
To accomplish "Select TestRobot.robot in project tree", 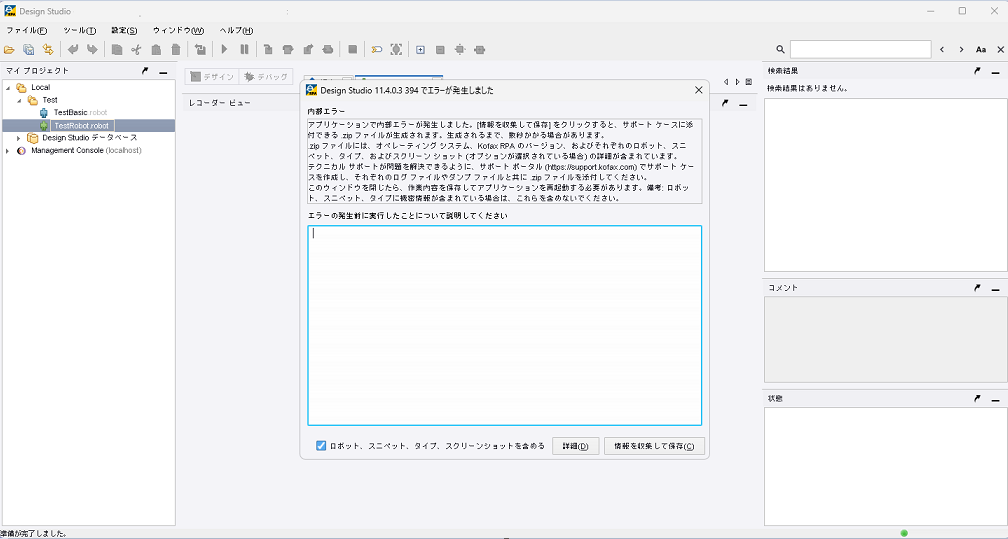I will (81, 125).
